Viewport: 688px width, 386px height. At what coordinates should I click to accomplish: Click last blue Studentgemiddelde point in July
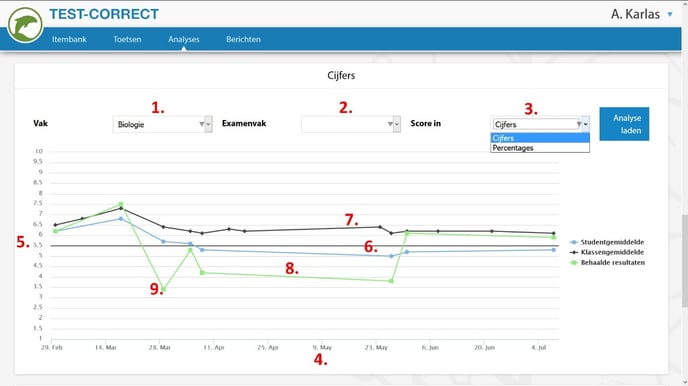(554, 250)
